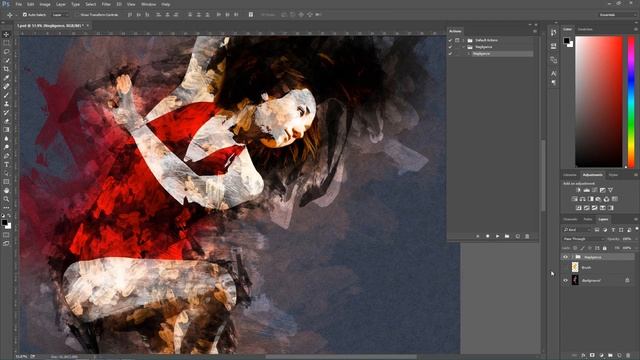Select the Clone Stamp tool
This screenshot has height=360, width=640.
(6, 104)
